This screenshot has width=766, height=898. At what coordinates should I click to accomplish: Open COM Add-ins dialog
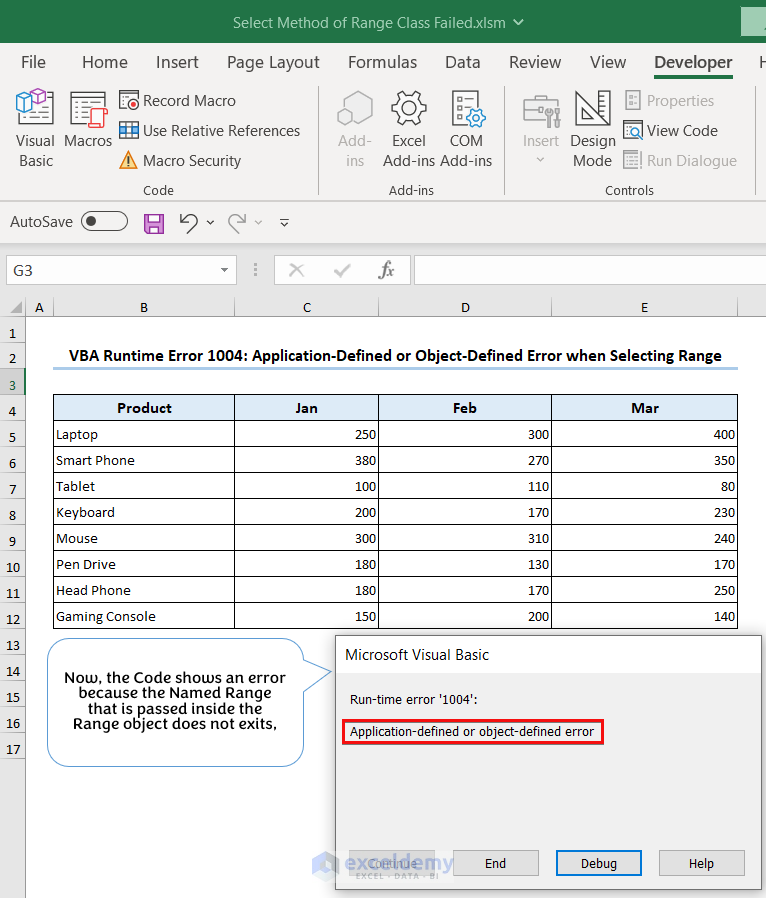tap(466, 130)
